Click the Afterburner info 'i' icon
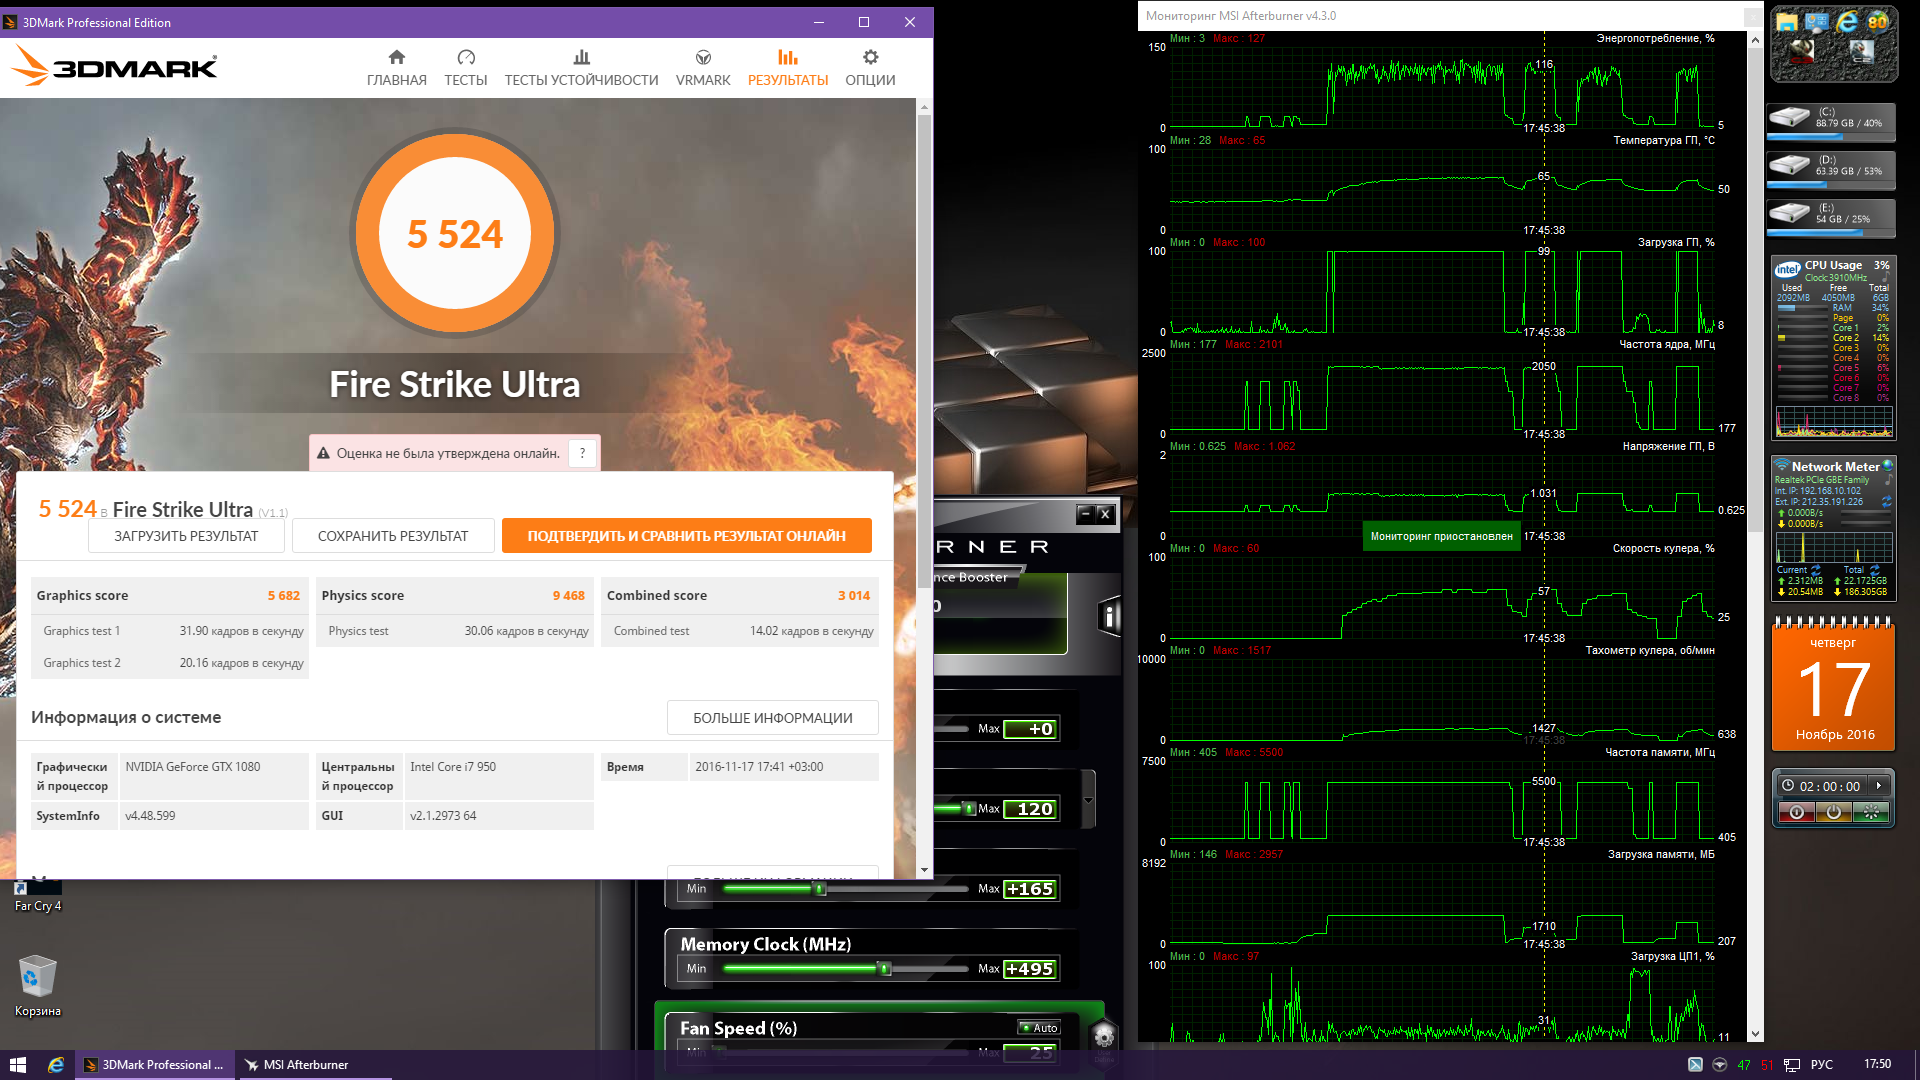1920x1080 pixels. pos(1109,617)
